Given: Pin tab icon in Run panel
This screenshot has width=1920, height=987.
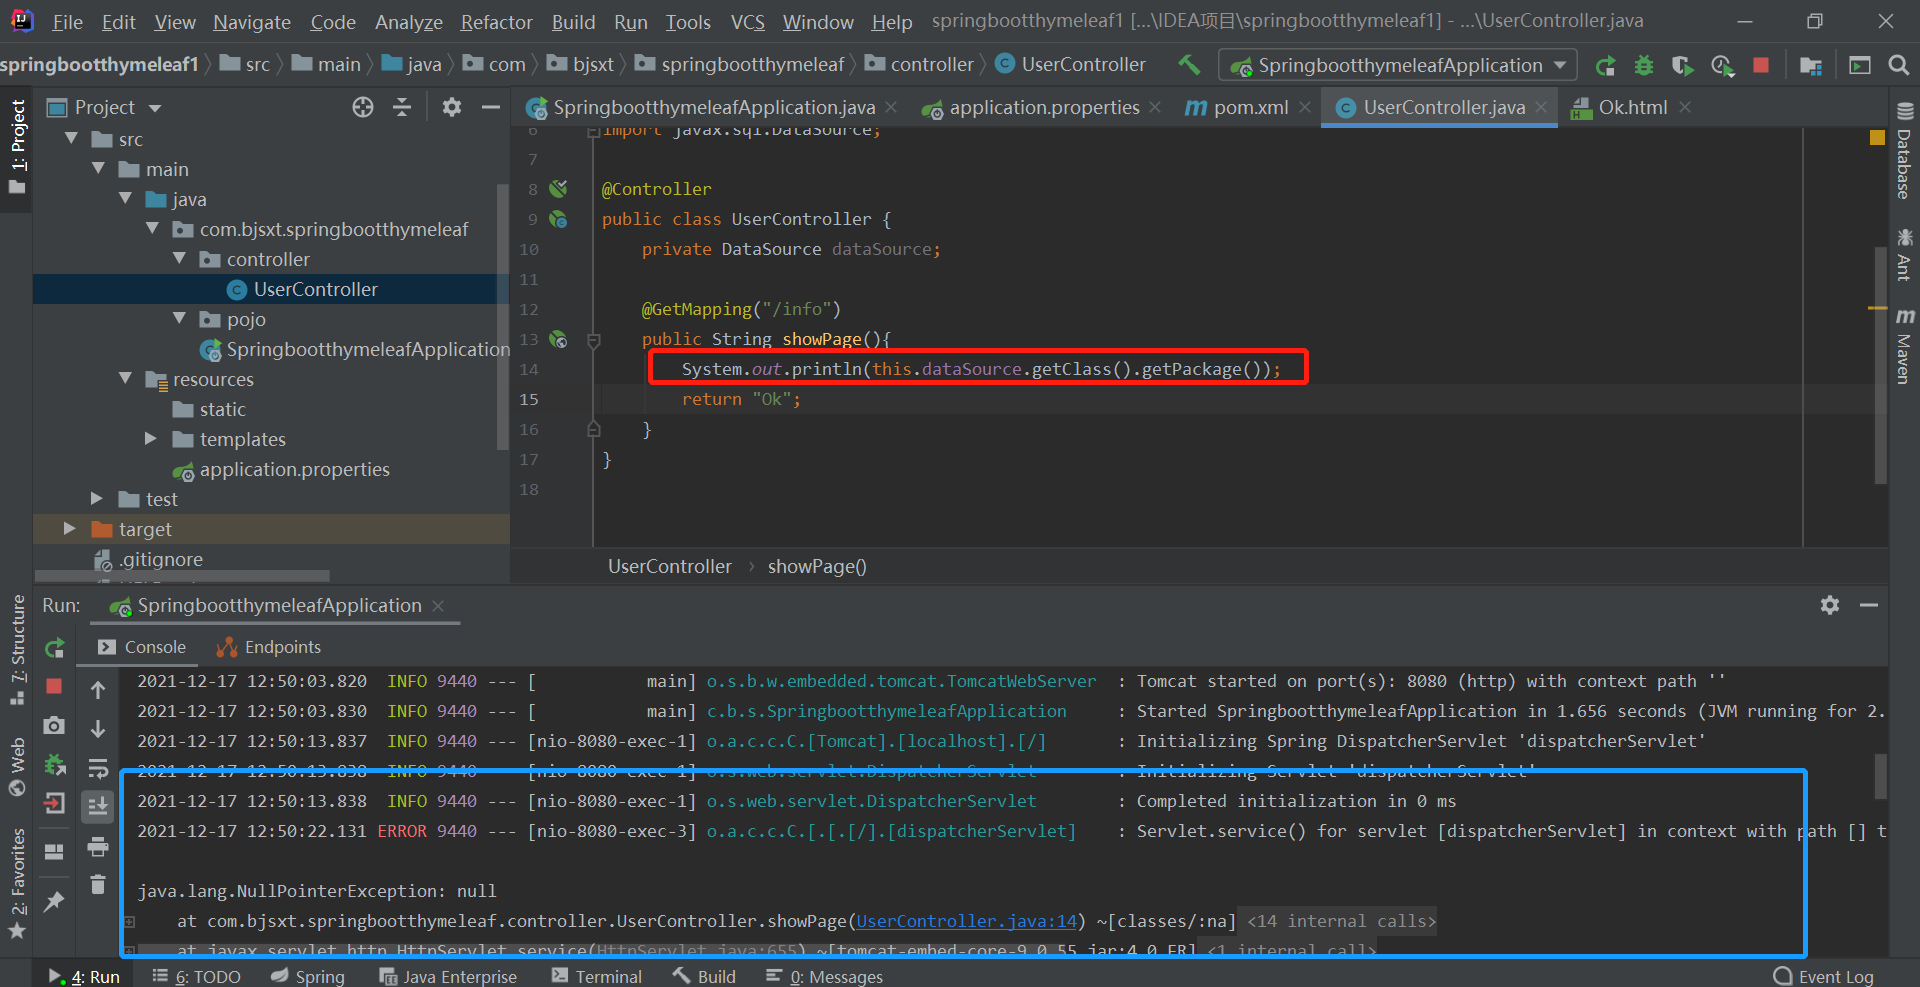Looking at the screenshot, I should point(54,902).
